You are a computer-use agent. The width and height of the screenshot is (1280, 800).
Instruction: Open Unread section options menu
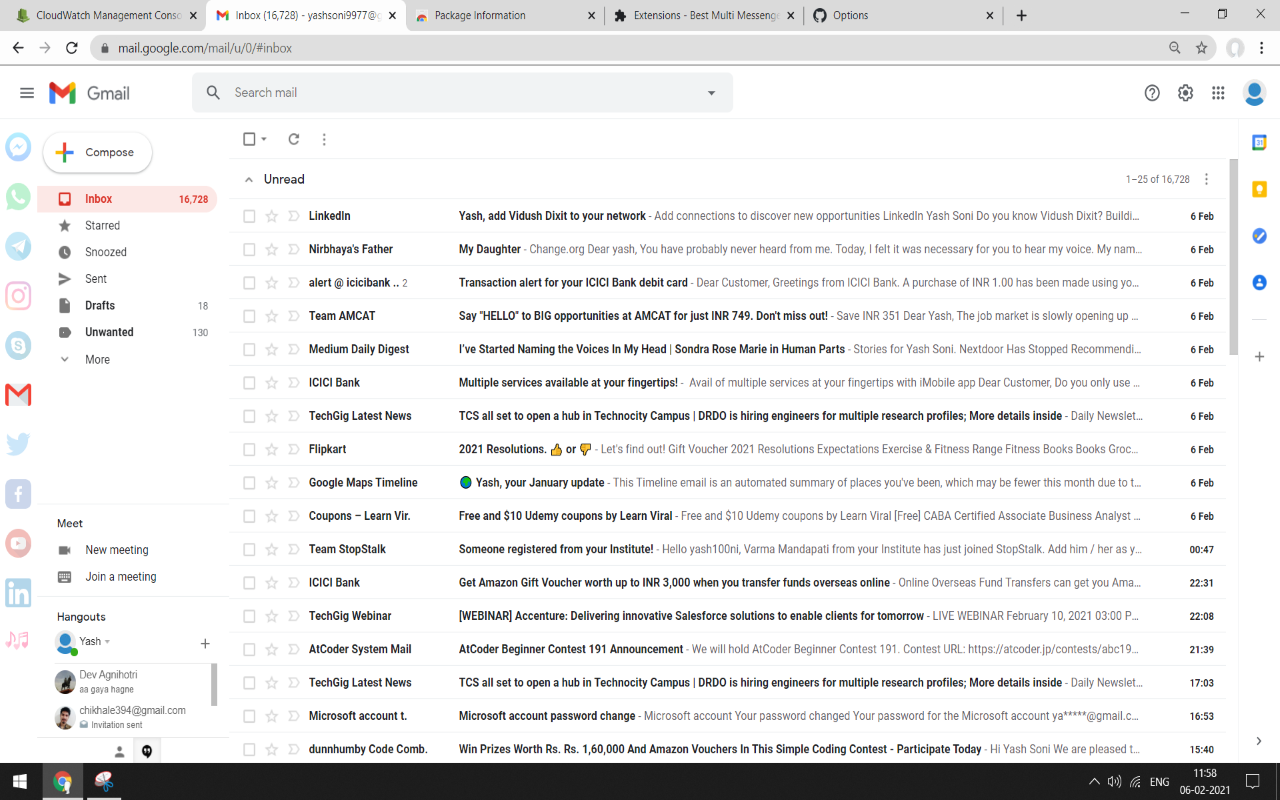point(1206,179)
